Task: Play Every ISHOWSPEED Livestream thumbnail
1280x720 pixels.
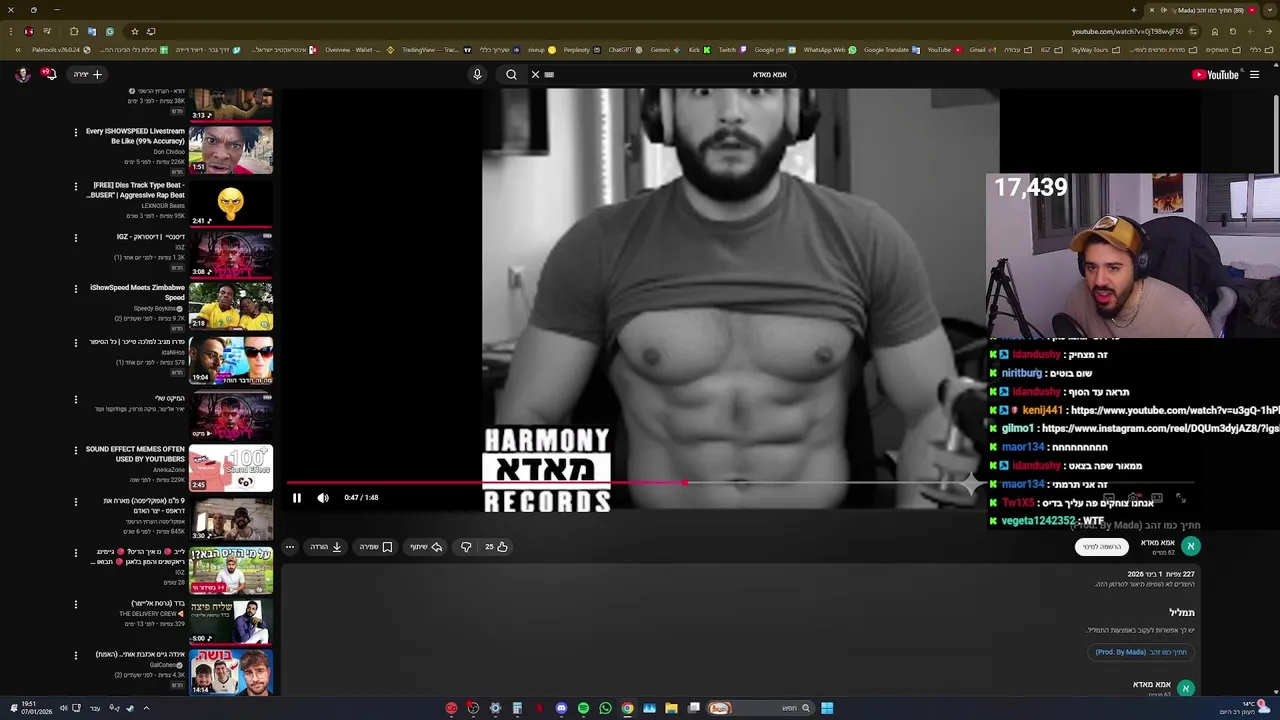Action: tap(231, 150)
